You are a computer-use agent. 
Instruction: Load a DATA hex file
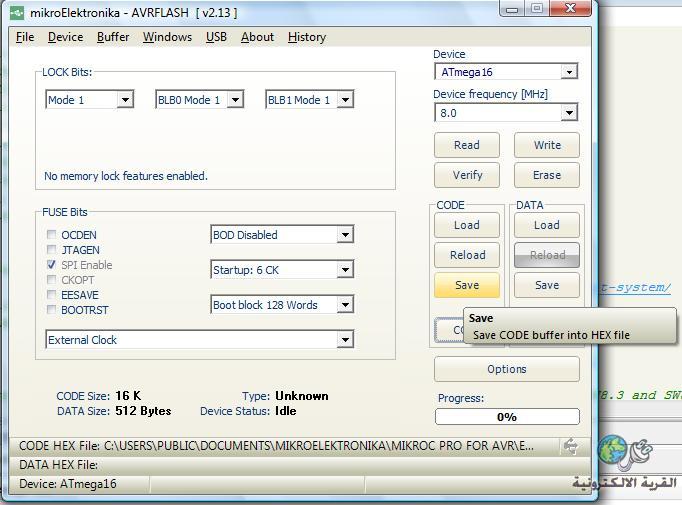[547, 225]
